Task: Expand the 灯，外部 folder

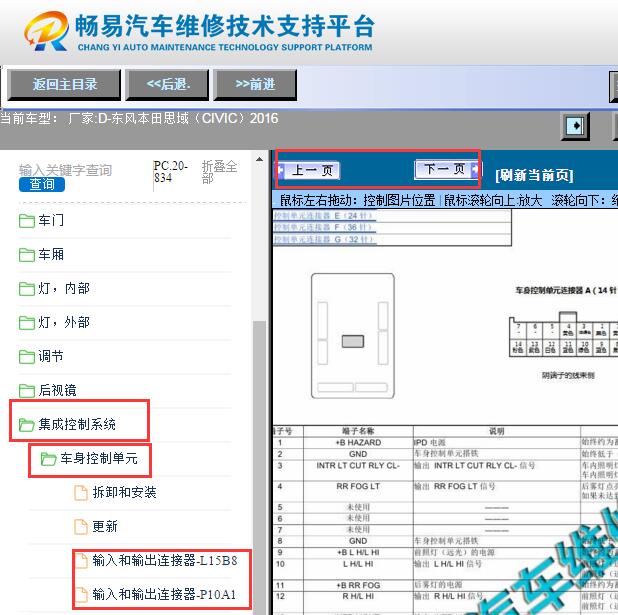Action: click(x=64, y=322)
